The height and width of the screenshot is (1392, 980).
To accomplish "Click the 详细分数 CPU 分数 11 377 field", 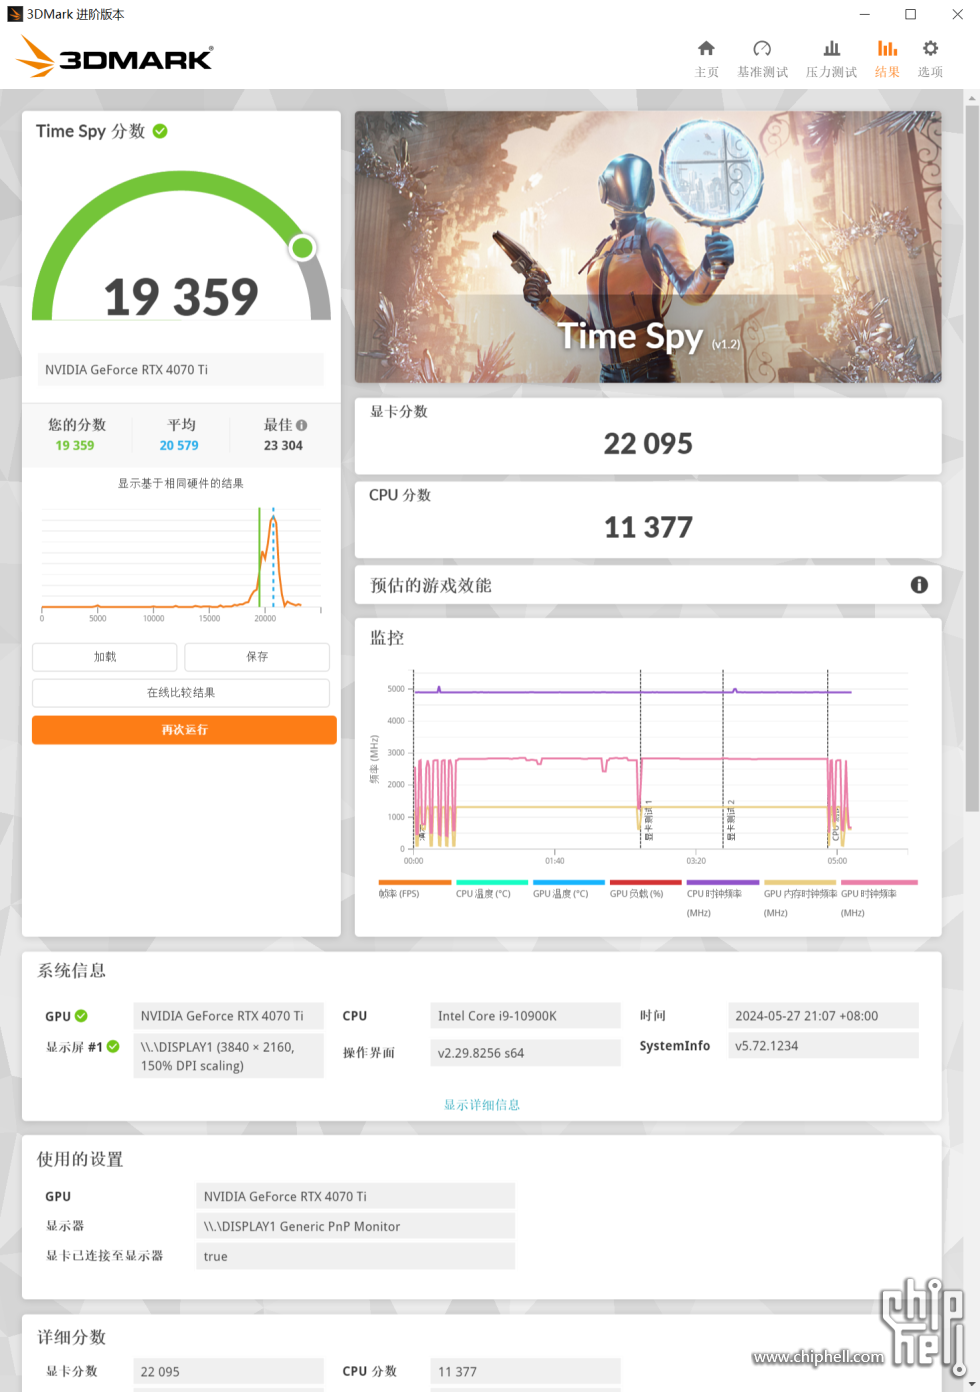I will (x=525, y=1372).
